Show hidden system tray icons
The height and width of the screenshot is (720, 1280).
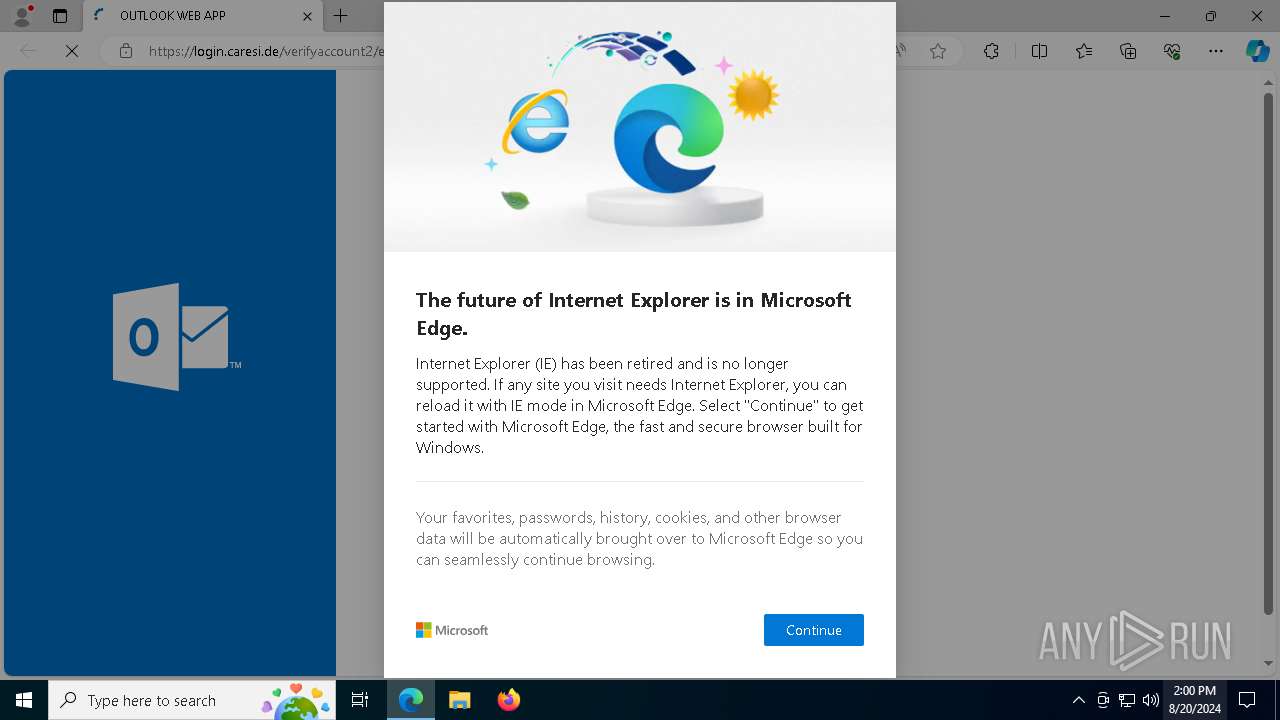[x=1078, y=700]
